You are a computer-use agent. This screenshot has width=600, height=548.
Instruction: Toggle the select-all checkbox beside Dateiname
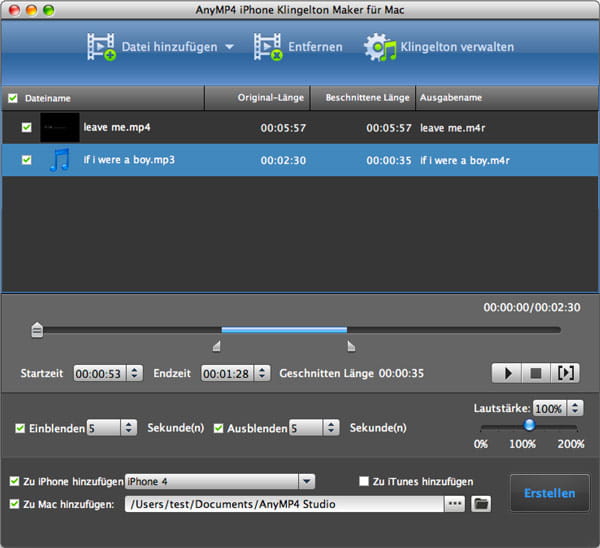tap(13, 98)
